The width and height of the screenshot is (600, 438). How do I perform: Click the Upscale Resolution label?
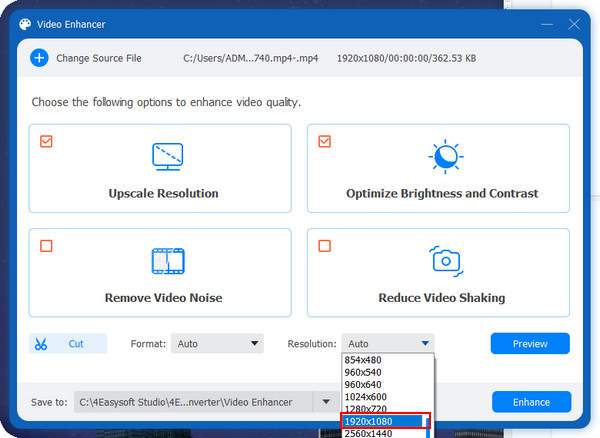[x=163, y=194]
